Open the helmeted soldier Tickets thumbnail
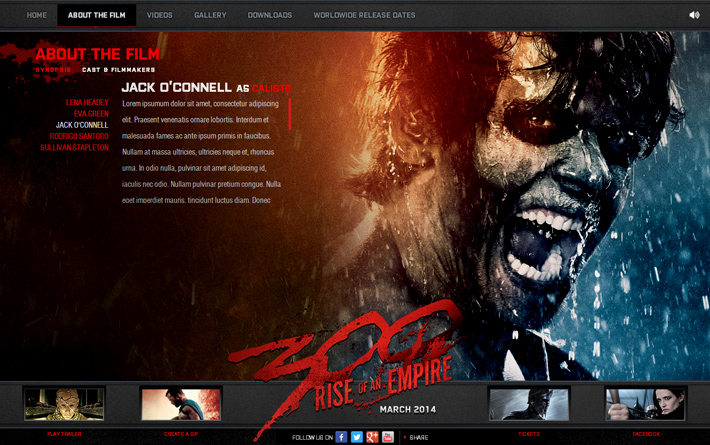Screen dimensions: 710x445 [x=529, y=404]
